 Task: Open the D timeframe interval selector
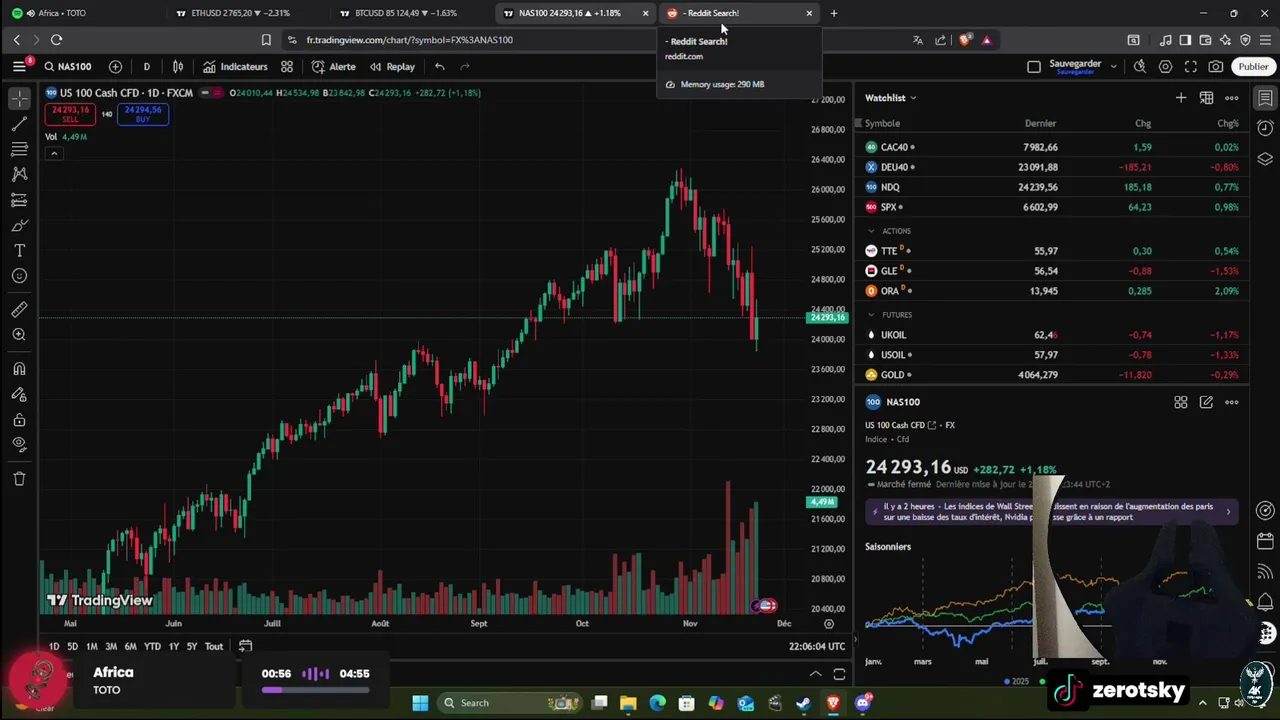click(146, 67)
